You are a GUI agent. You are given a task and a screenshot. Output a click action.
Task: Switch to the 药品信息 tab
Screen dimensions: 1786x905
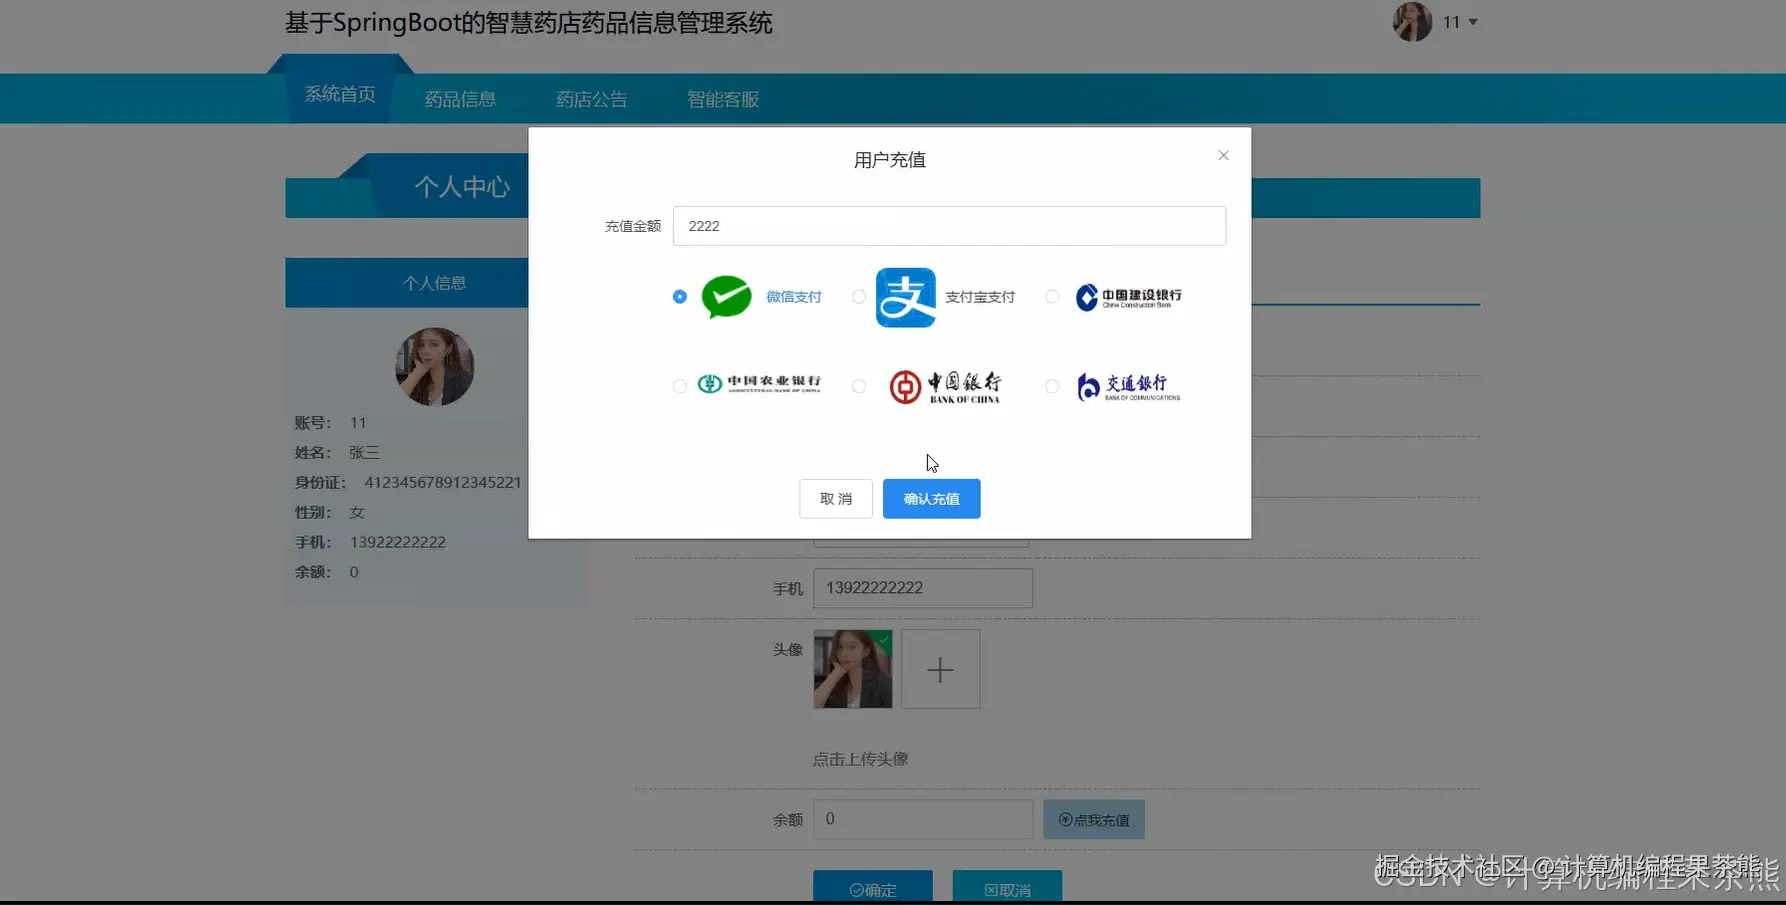coord(459,98)
